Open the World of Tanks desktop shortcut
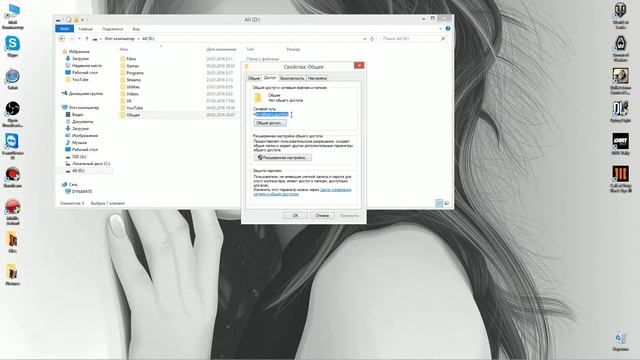 click(x=620, y=16)
